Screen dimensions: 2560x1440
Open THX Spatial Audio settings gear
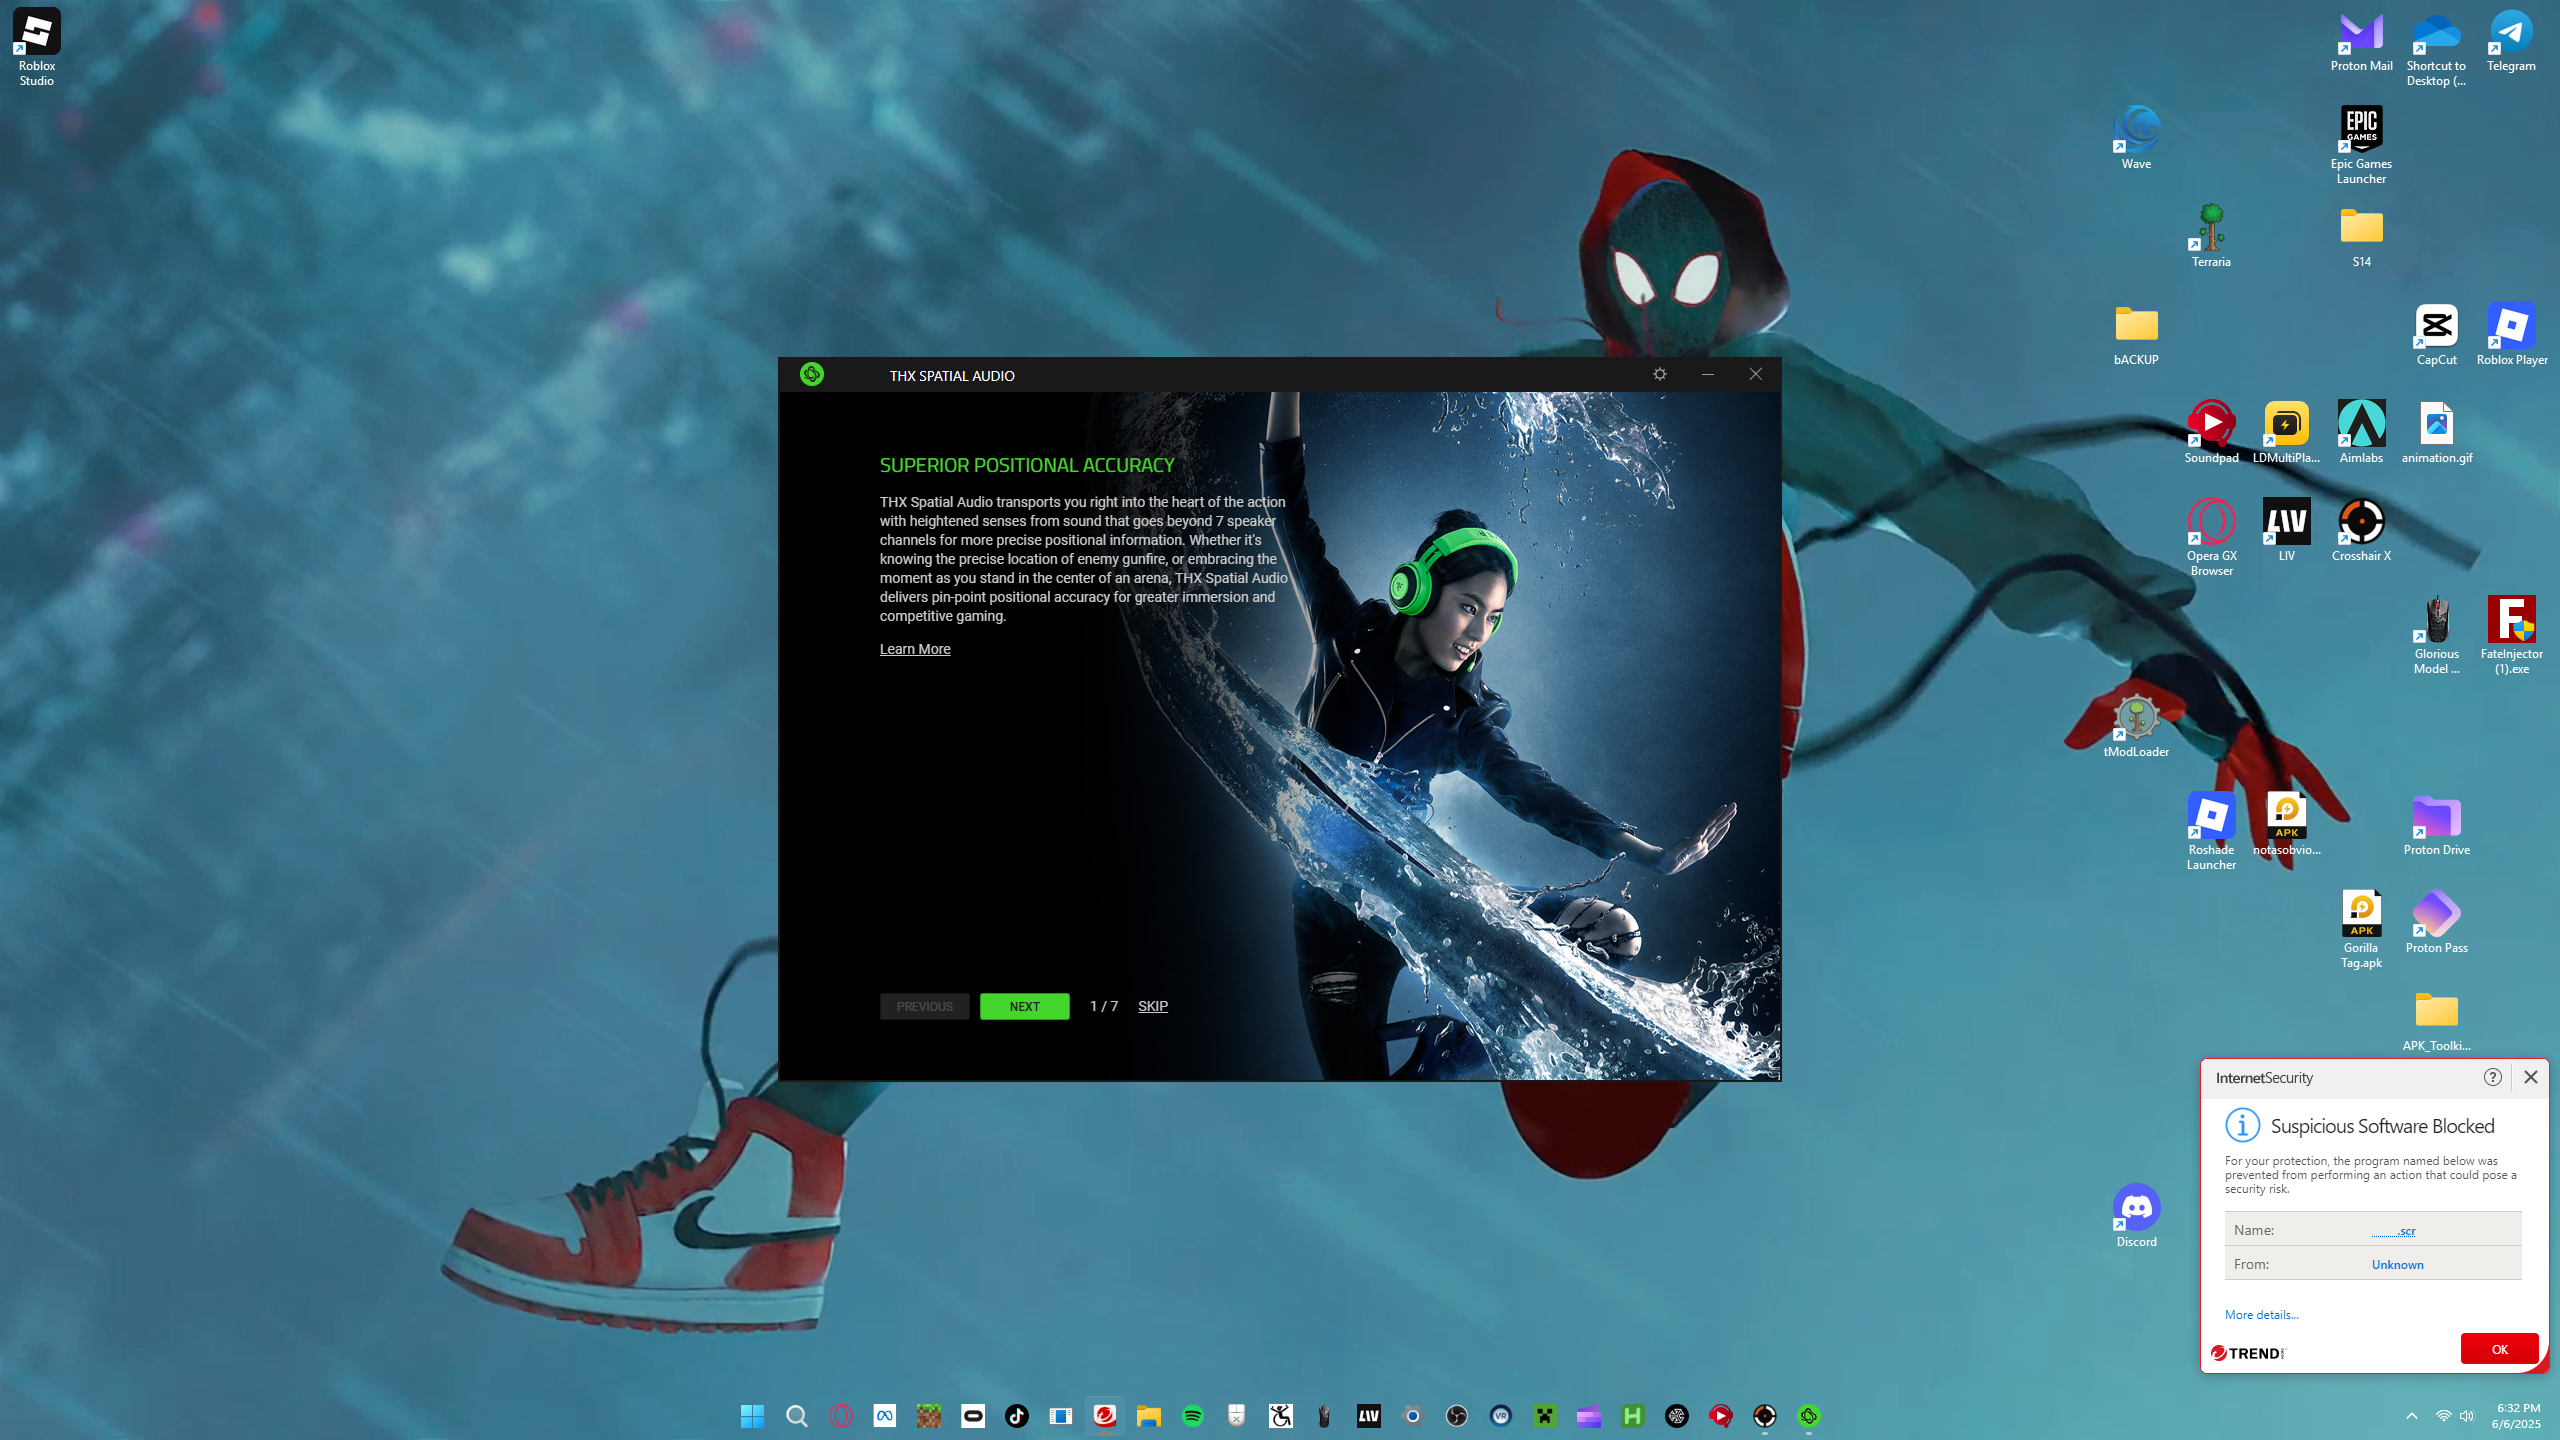point(1660,374)
